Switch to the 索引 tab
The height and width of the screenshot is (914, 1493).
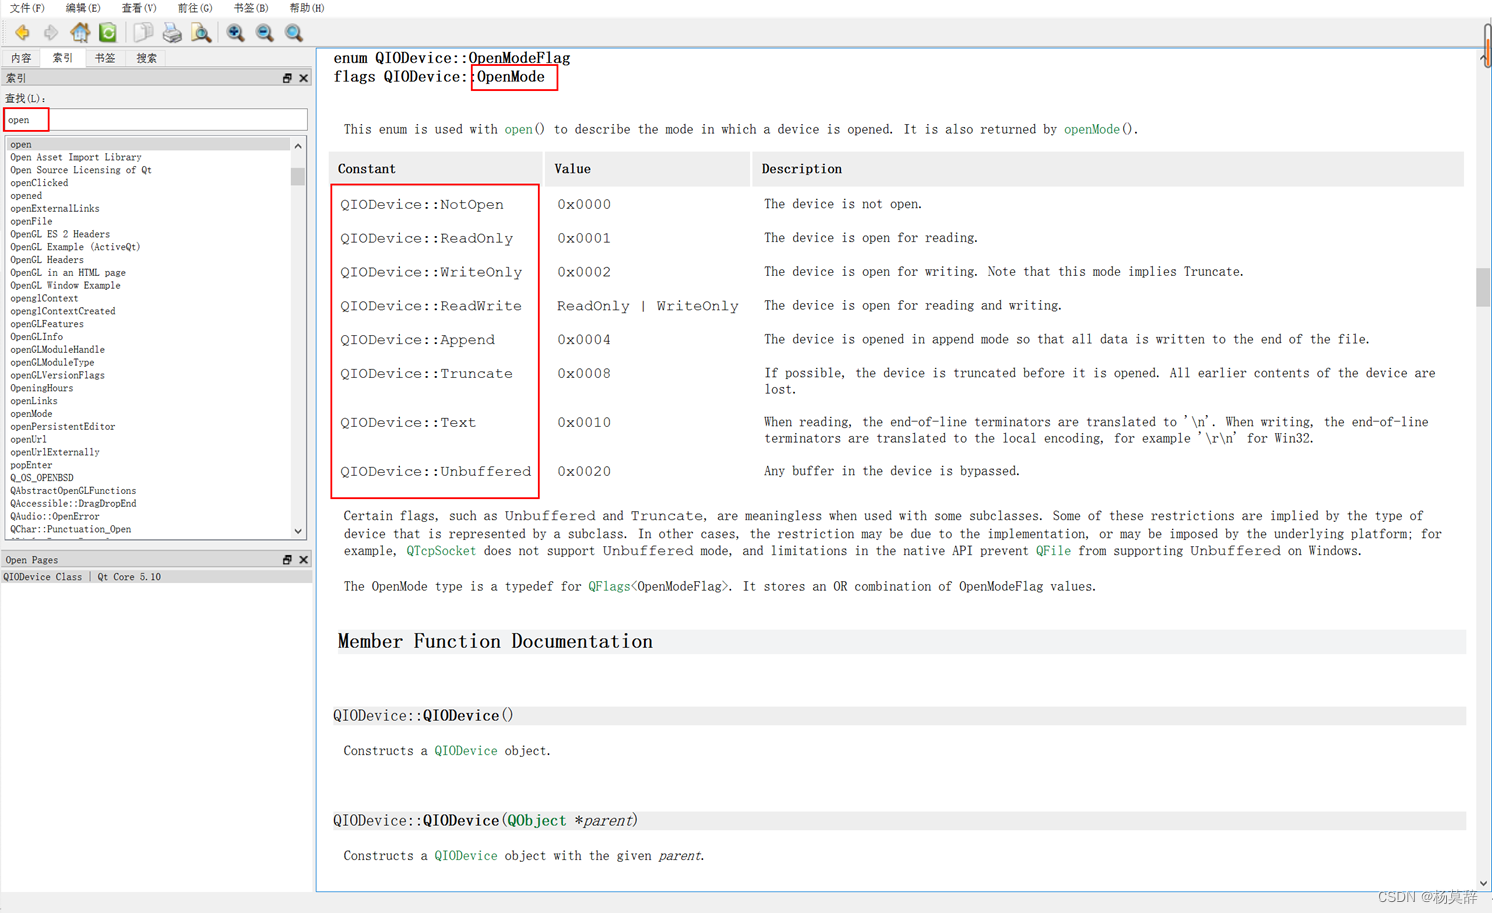tap(63, 58)
